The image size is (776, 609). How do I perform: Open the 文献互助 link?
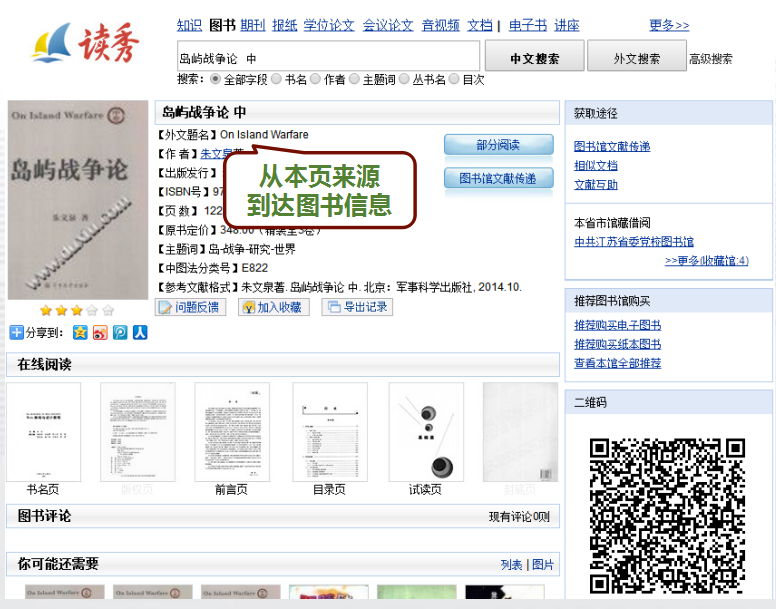[595, 185]
